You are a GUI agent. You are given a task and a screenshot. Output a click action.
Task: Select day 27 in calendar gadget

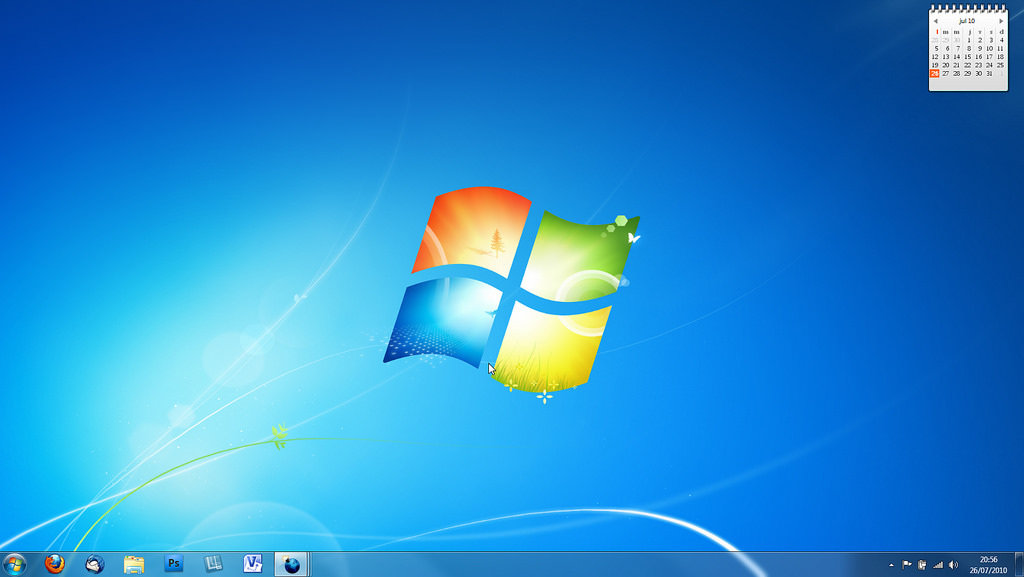946,74
